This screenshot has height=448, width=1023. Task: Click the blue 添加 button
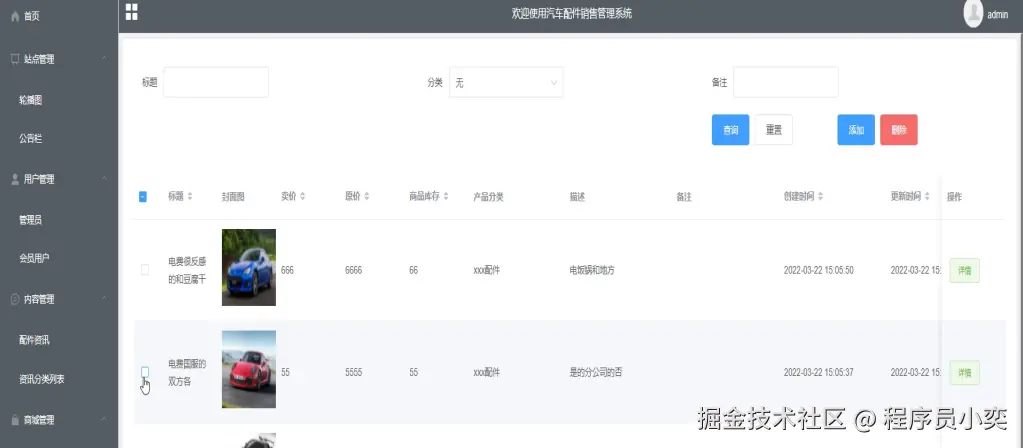pyautogui.click(x=856, y=130)
